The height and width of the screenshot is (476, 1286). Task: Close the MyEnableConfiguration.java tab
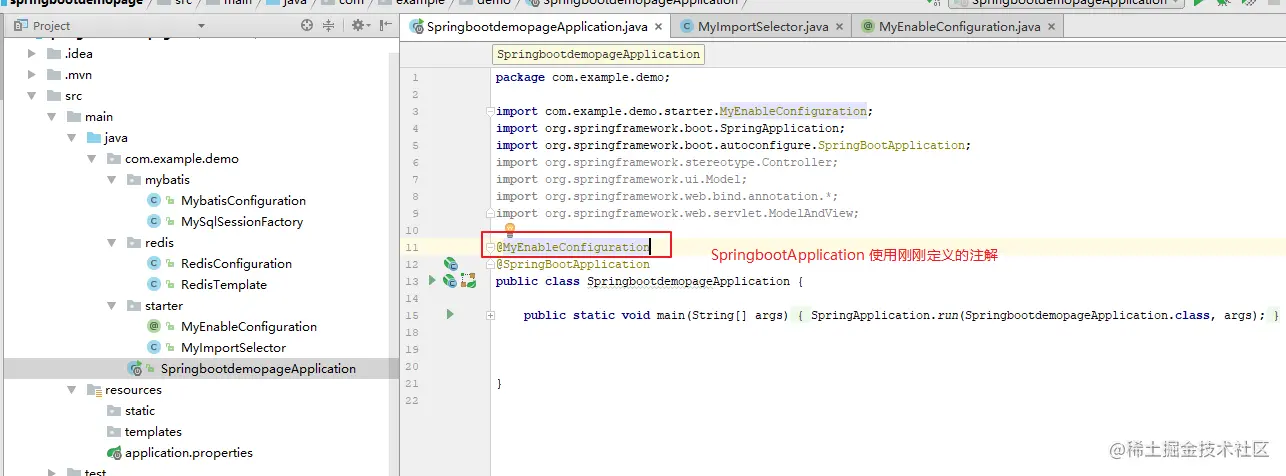tap(1052, 28)
